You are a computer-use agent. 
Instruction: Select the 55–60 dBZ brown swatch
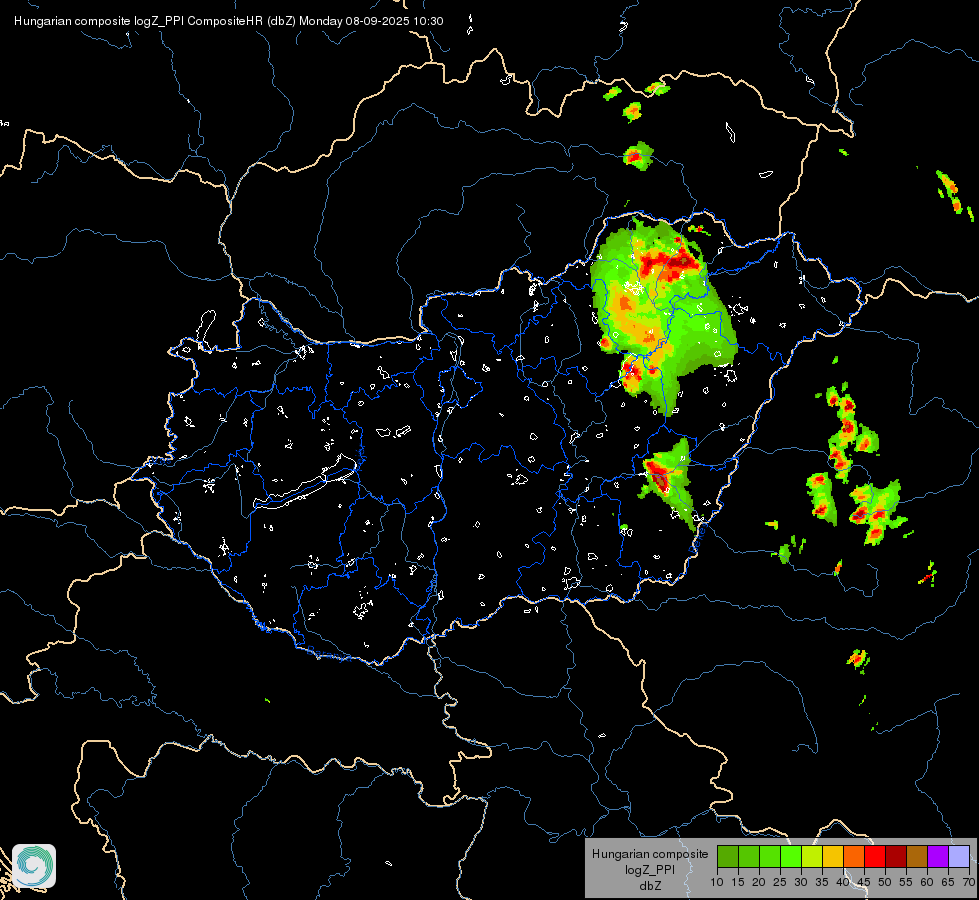(x=917, y=856)
